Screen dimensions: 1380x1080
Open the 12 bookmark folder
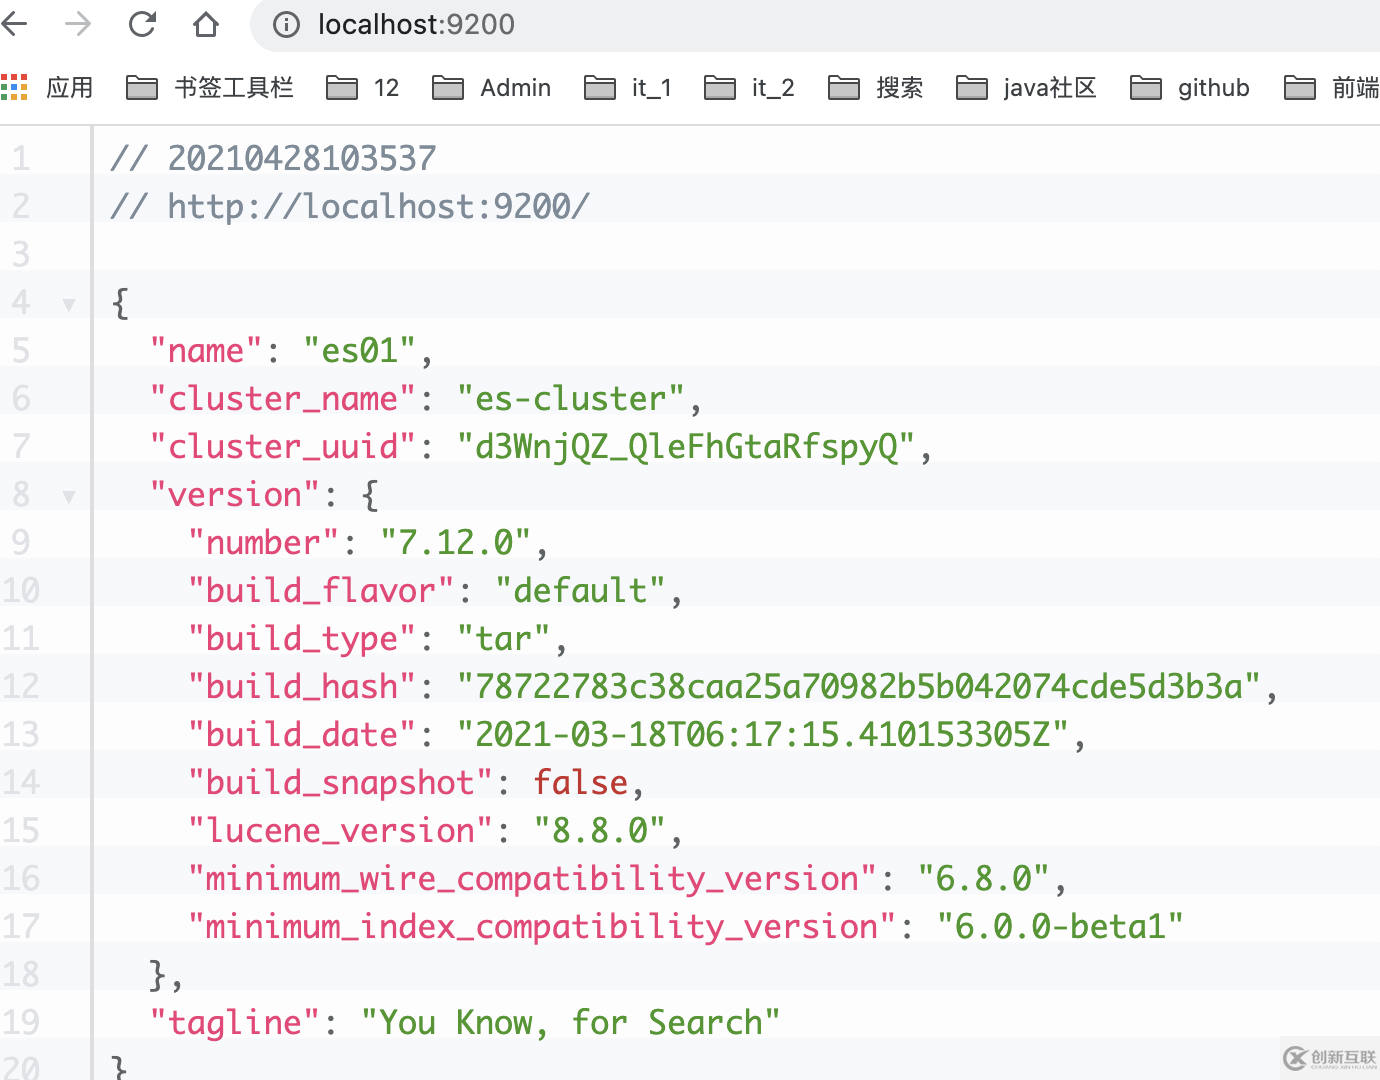tap(363, 88)
